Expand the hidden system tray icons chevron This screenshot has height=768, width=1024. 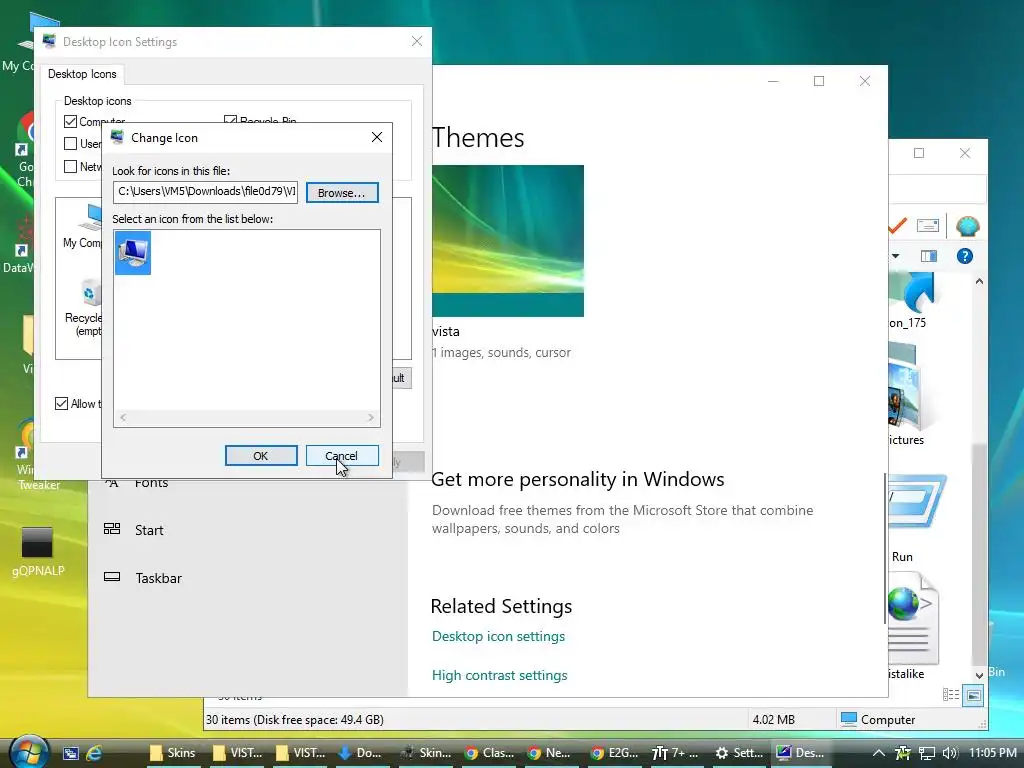tap(879, 753)
